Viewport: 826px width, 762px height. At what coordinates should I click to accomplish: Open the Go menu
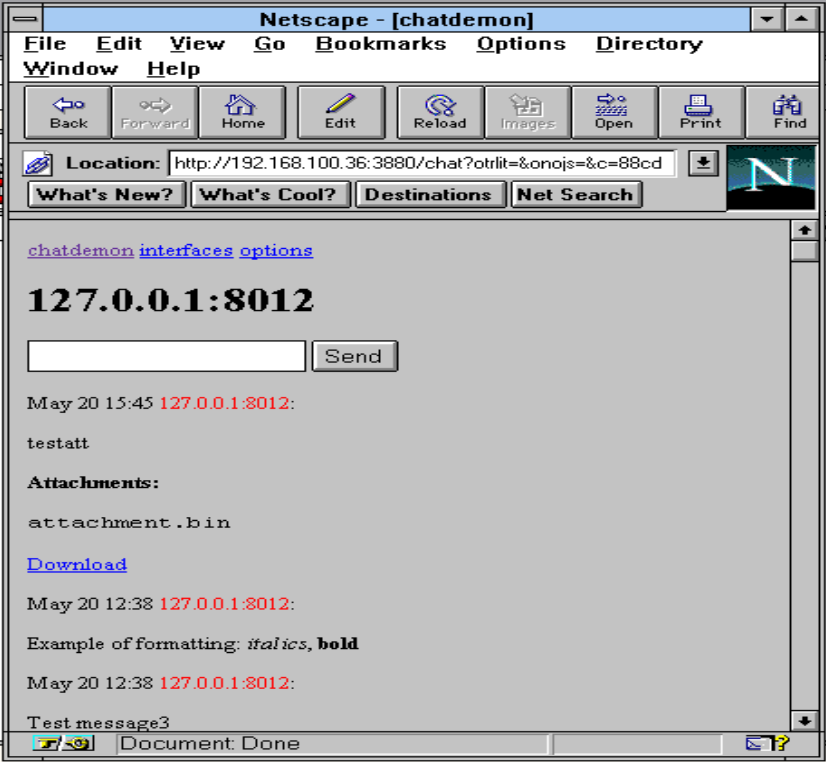269,43
